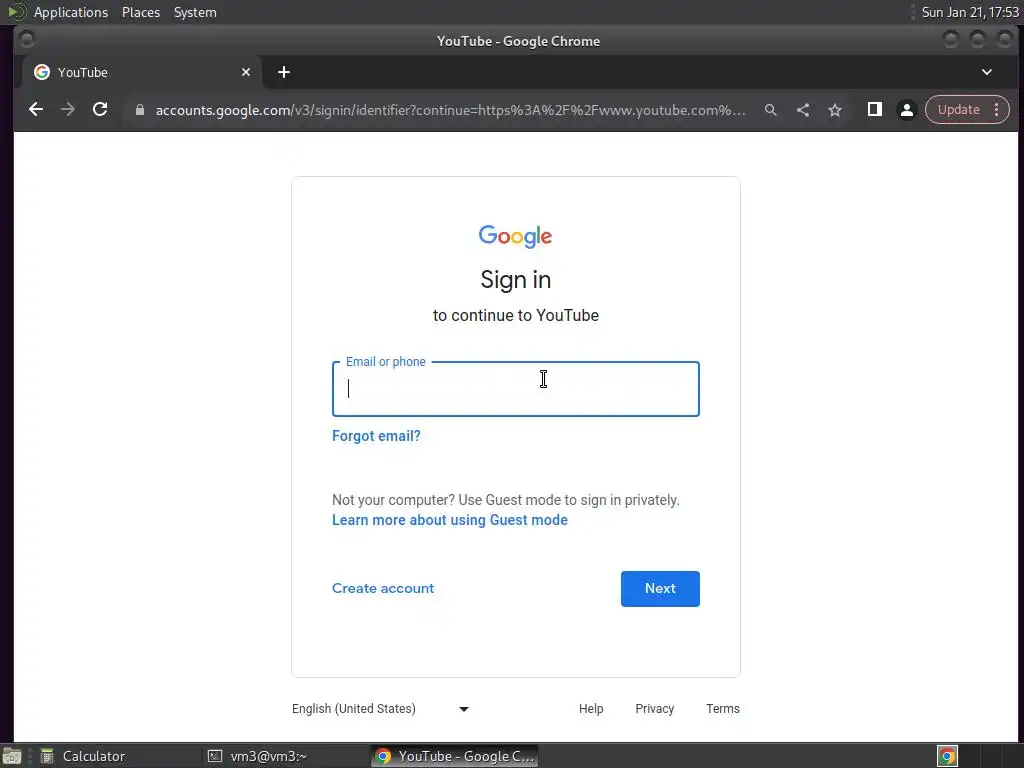The width and height of the screenshot is (1024, 768).
Task: Open Learn more about using Guest mode
Action: coord(450,520)
